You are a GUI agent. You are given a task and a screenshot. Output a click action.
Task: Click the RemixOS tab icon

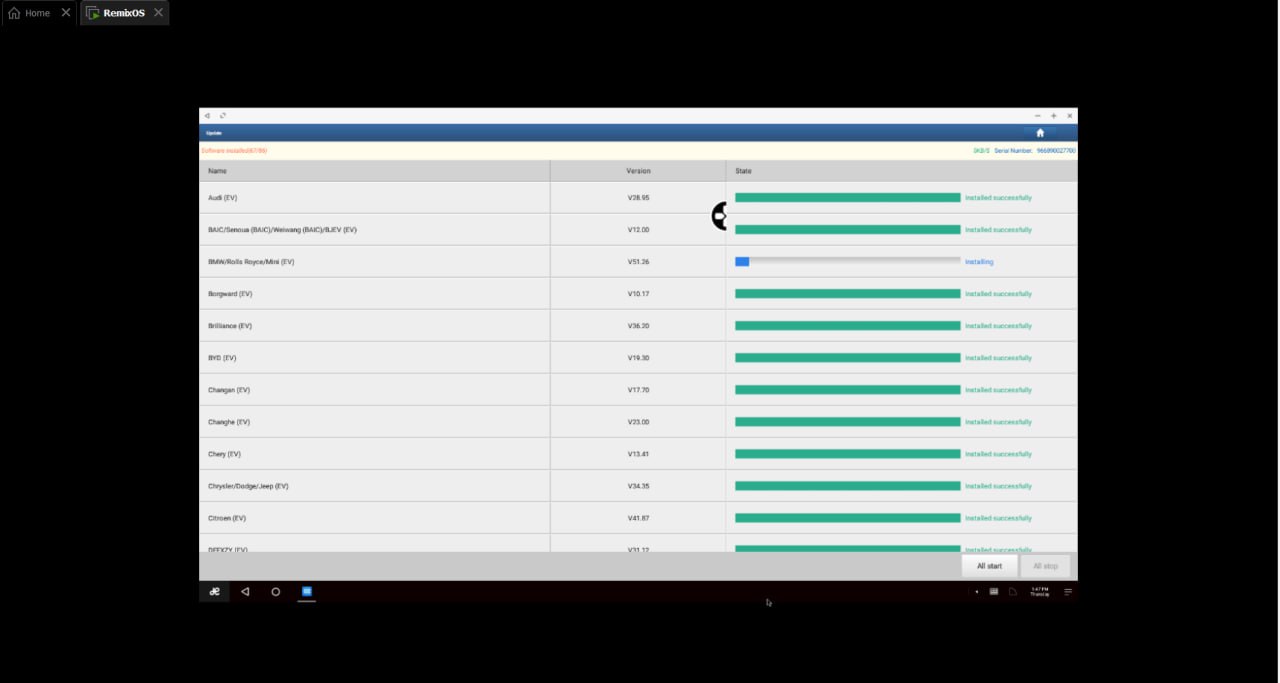click(x=93, y=13)
